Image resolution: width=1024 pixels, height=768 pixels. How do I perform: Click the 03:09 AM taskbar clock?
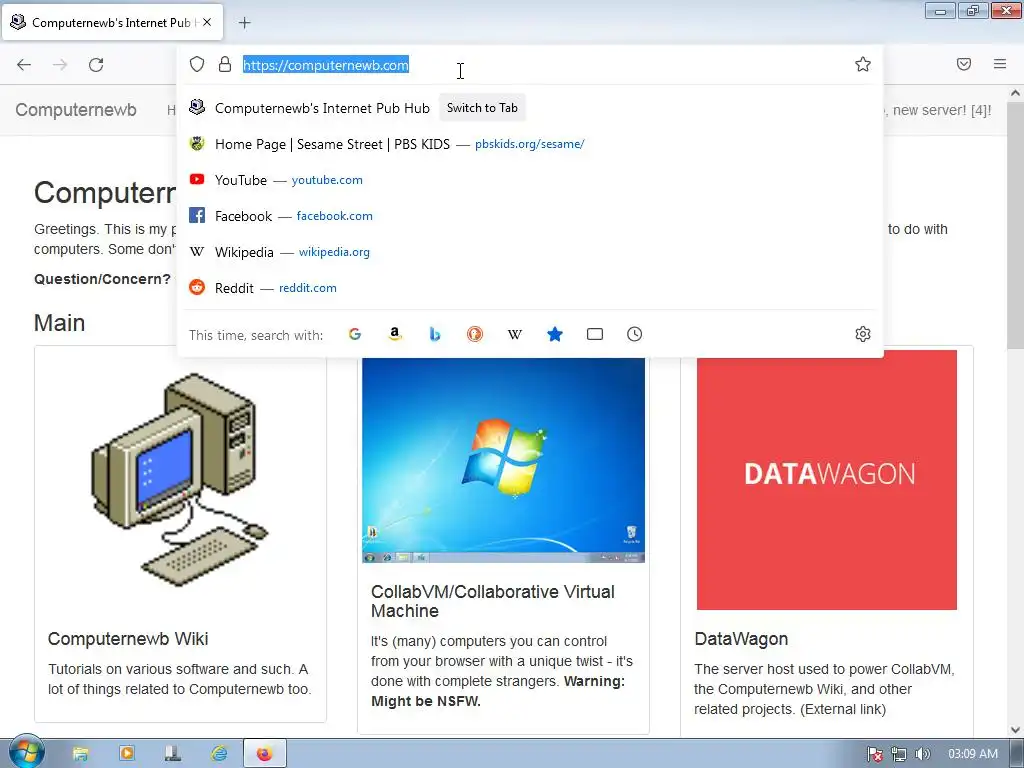973,754
